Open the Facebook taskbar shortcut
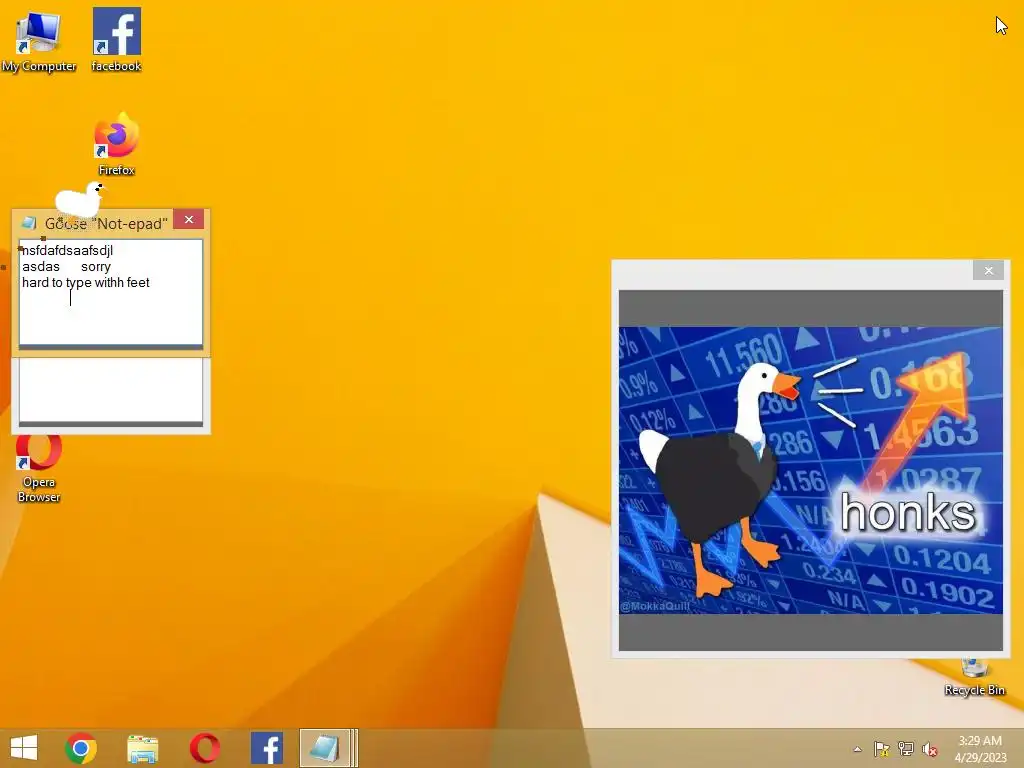Screen dimensions: 1024x768 click(x=266, y=748)
